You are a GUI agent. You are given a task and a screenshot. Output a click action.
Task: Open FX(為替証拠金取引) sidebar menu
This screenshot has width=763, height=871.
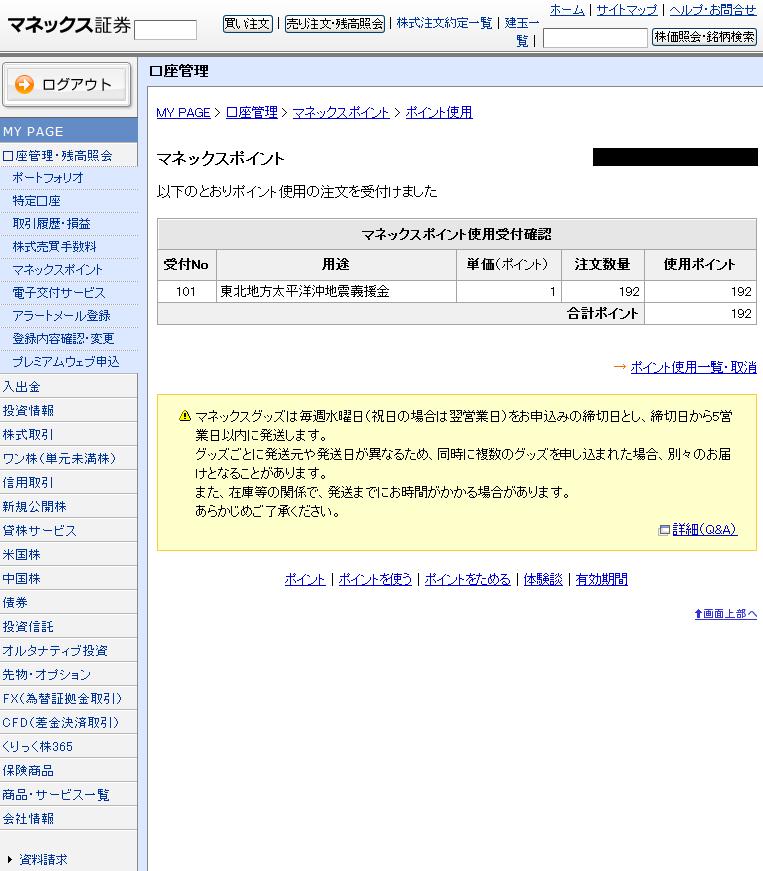tap(69, 698)
